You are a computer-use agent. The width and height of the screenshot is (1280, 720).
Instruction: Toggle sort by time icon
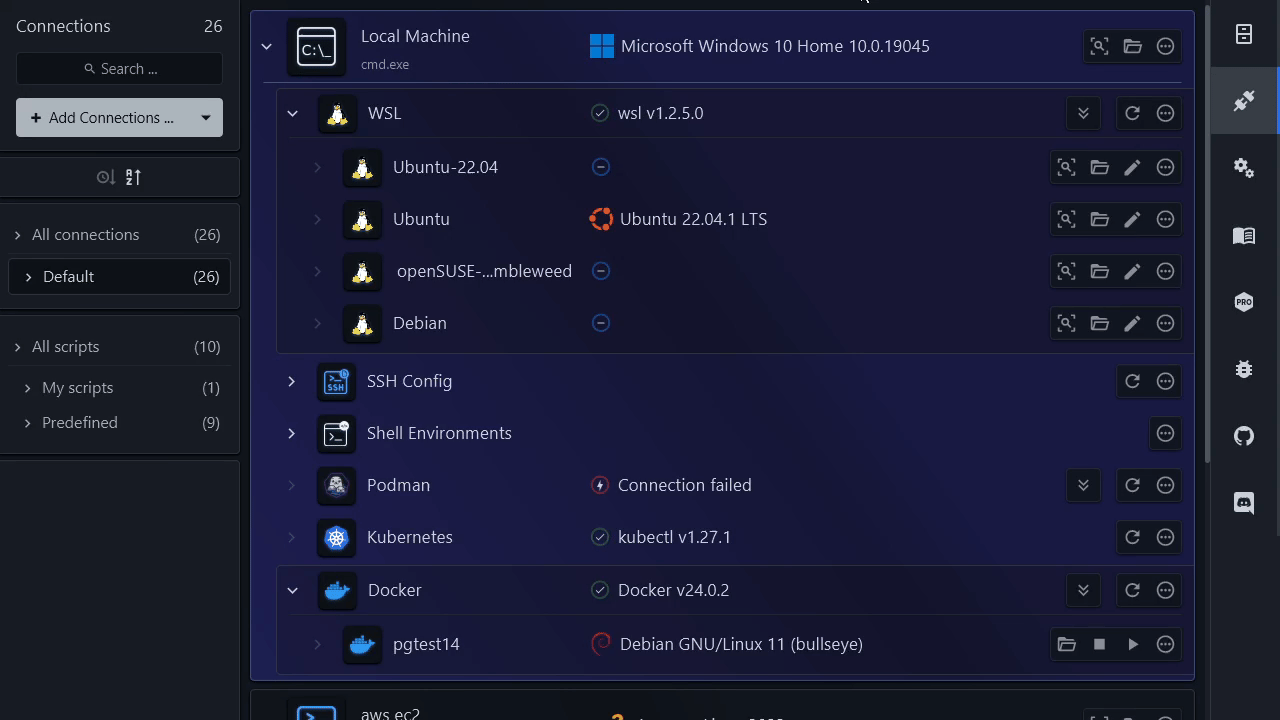click(105, 177)
